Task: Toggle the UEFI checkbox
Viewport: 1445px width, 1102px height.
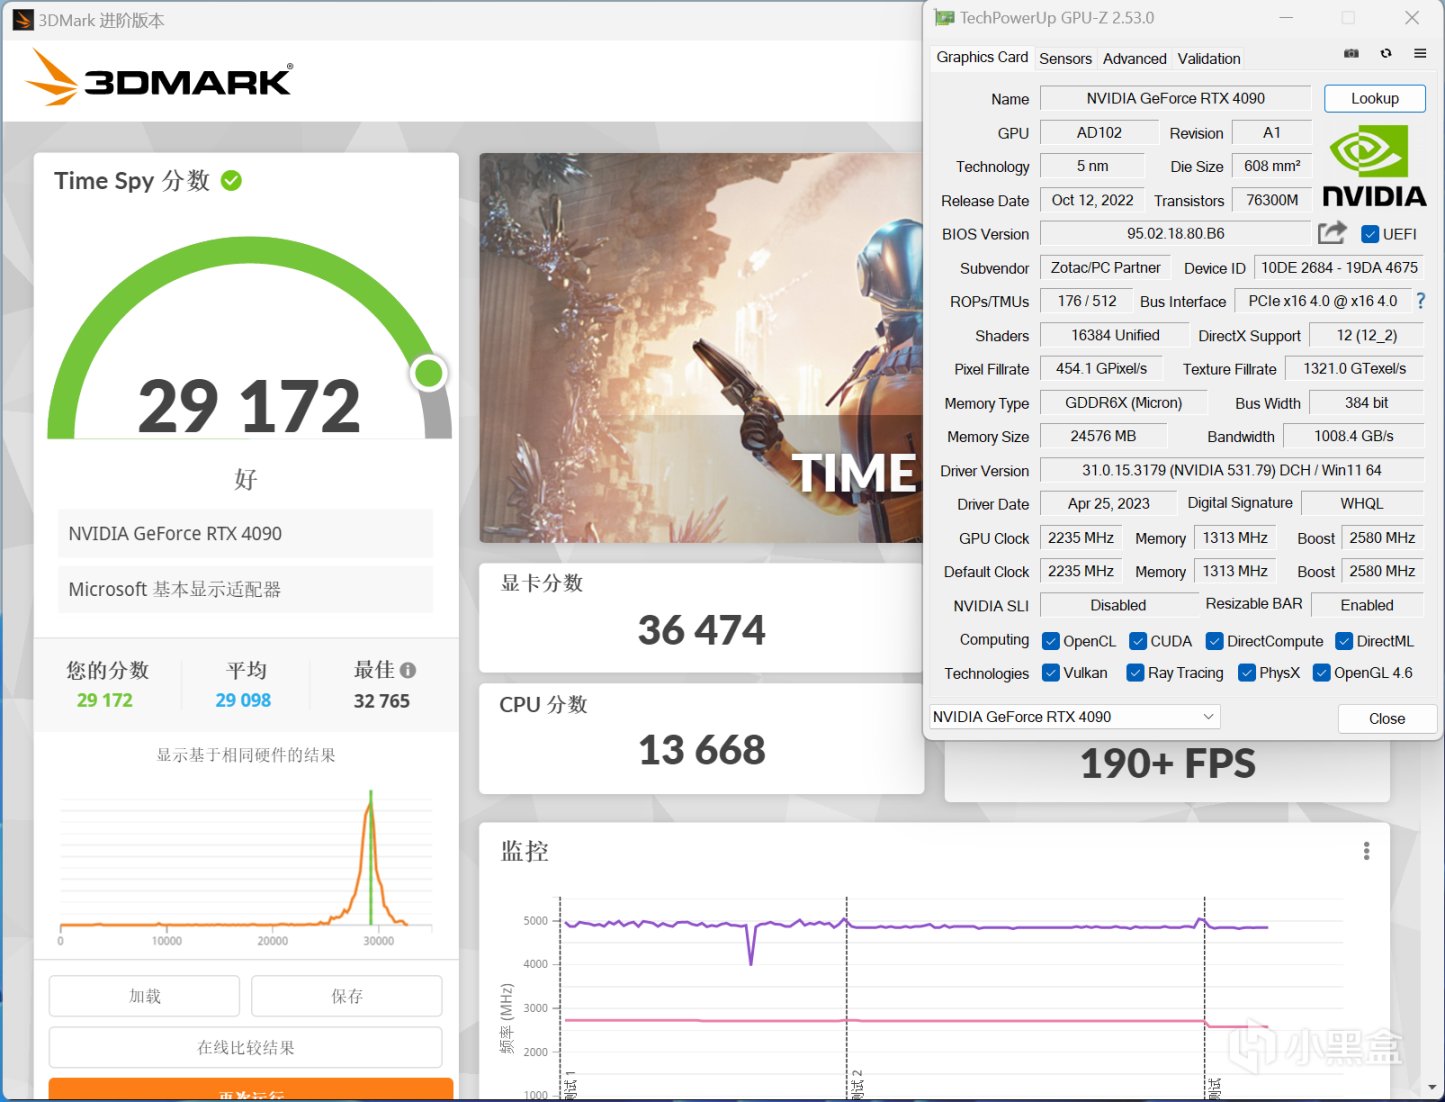Action: (x=1370, y=234)
